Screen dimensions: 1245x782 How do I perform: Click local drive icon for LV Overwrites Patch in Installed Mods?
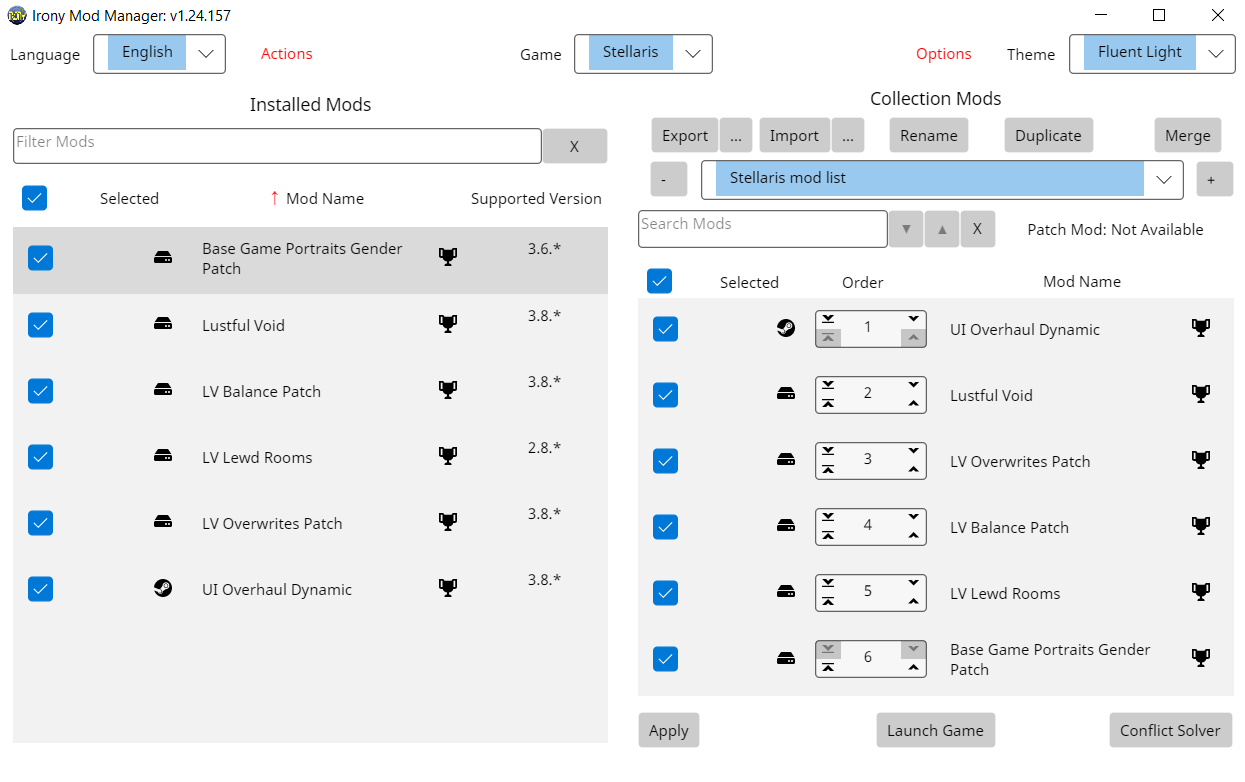tap(162, 522)
